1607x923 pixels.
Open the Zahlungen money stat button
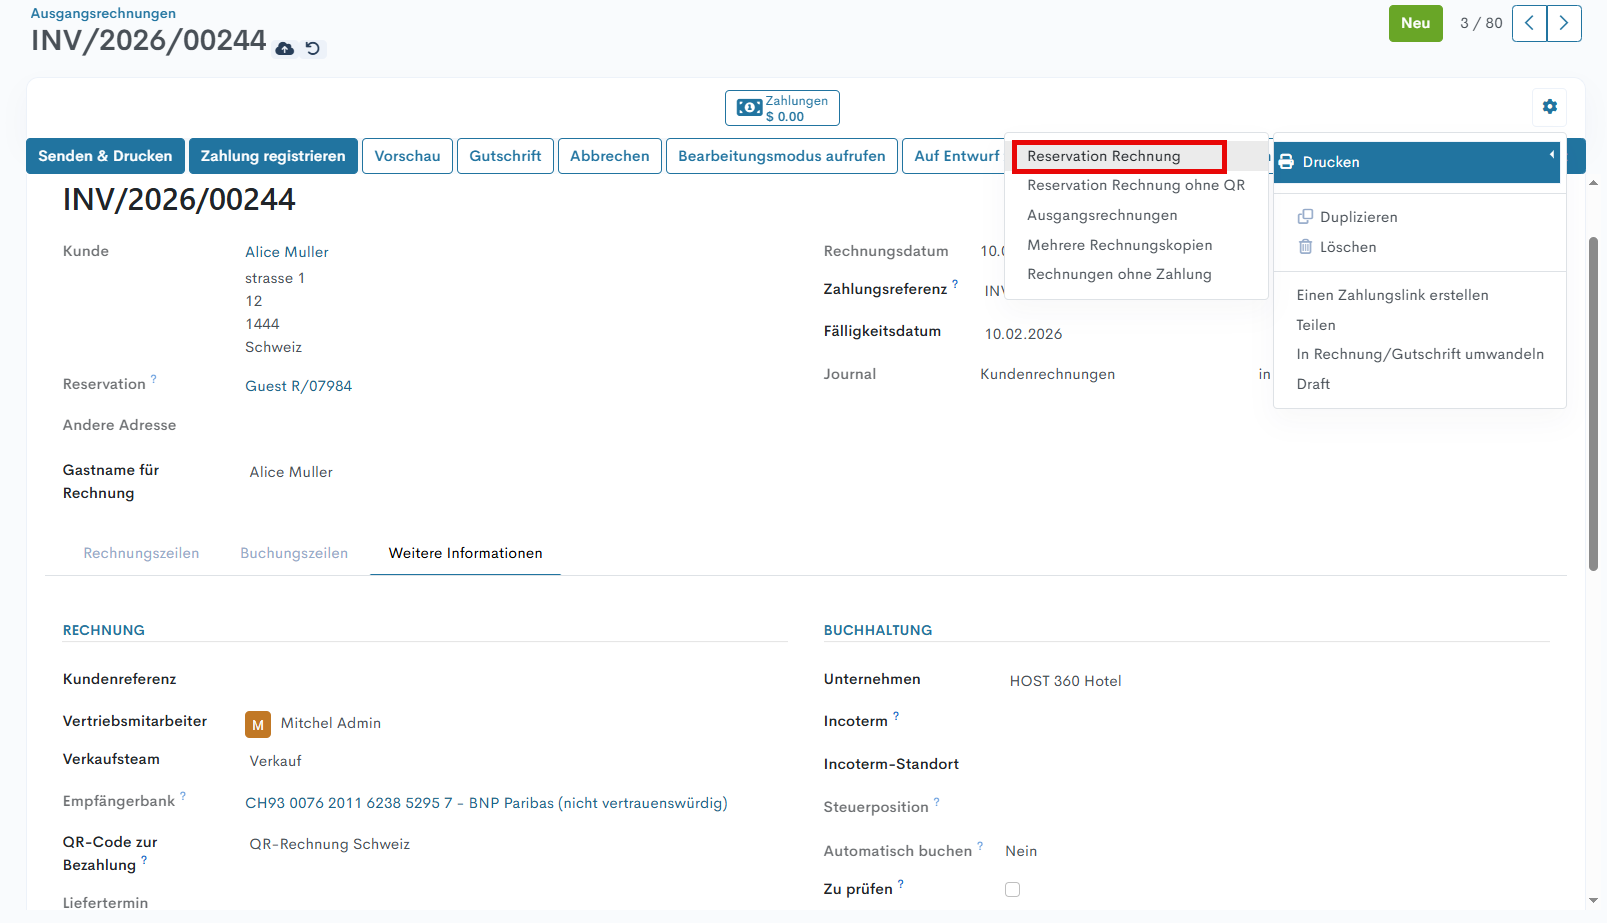click(782, 108)
